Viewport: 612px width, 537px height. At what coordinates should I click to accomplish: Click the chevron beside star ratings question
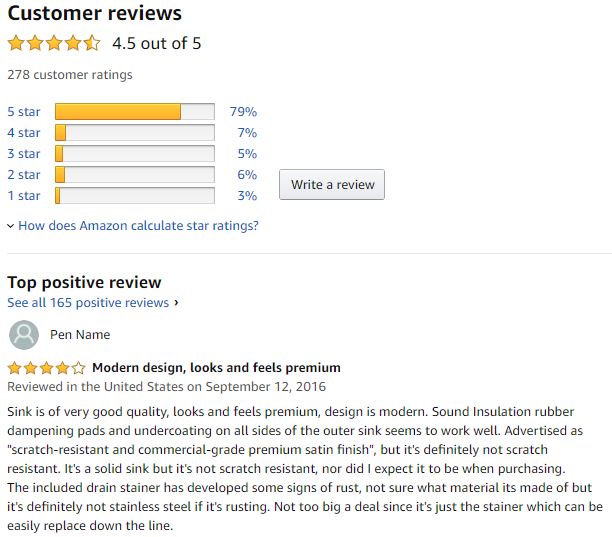pyautogui.click(x=11, y=226)
